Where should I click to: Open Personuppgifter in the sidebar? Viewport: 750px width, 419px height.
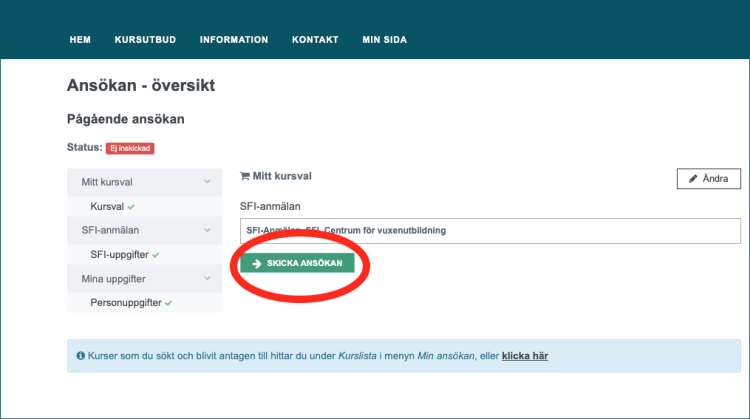tap(126, 302)
